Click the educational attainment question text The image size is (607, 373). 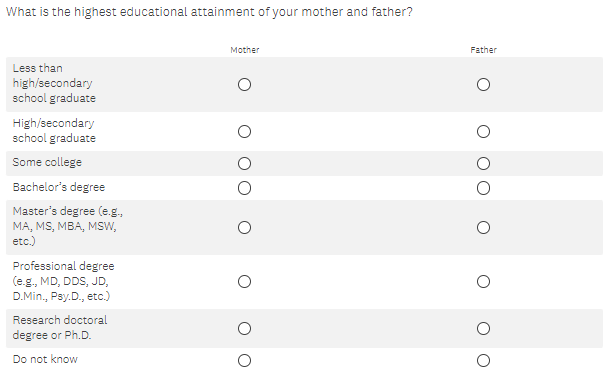[209, 12]
